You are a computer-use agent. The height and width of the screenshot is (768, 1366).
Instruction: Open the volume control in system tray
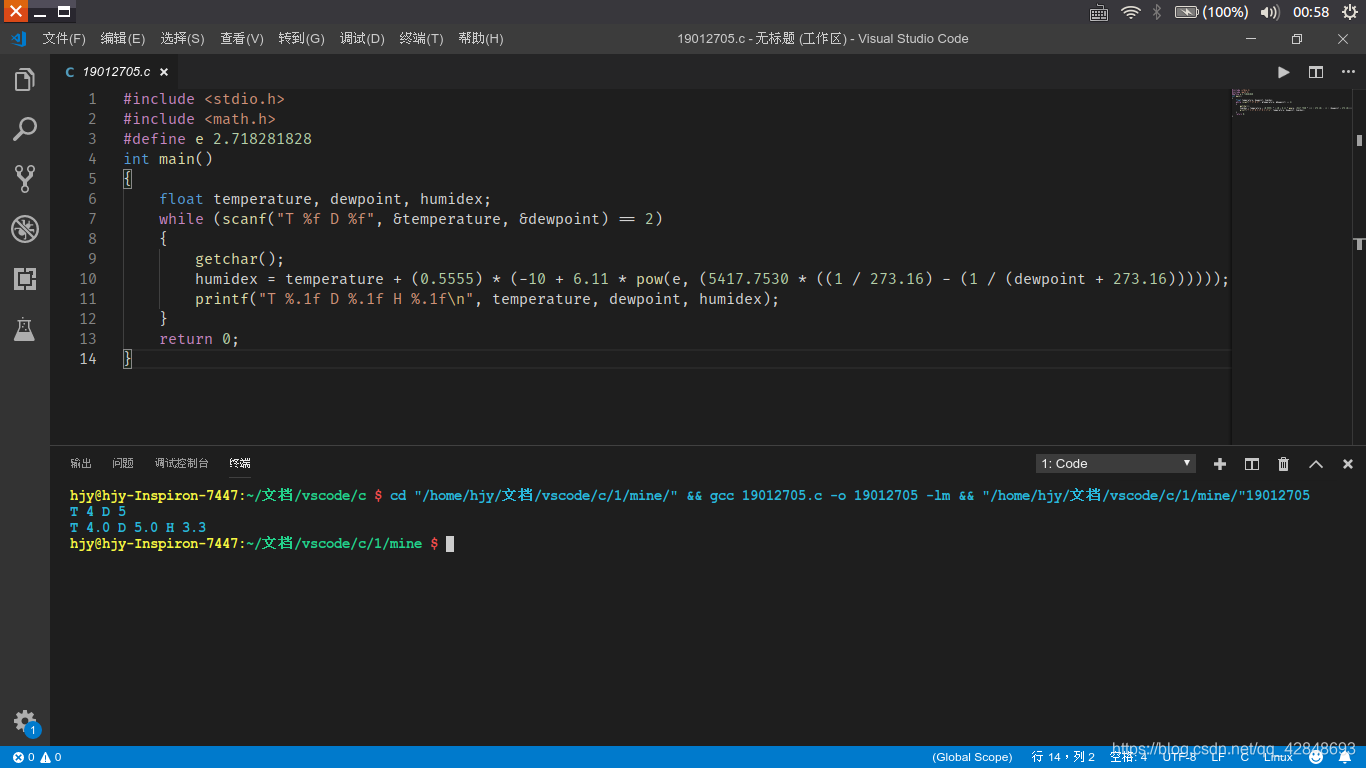point(1268,12)
